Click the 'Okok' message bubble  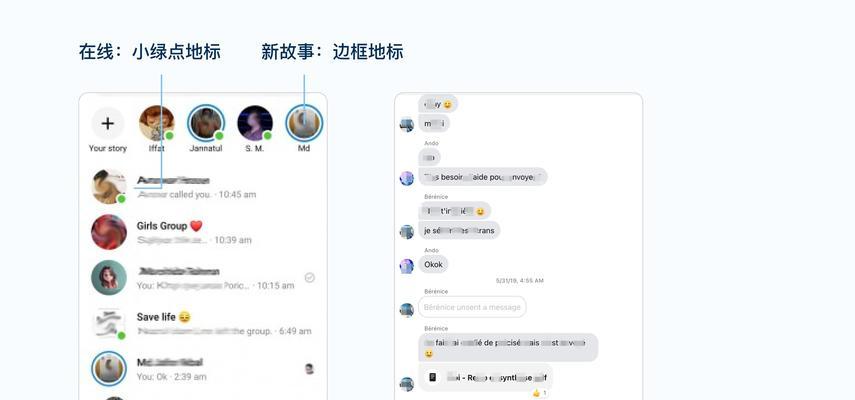pyautogui.click(x=433, y=265)
